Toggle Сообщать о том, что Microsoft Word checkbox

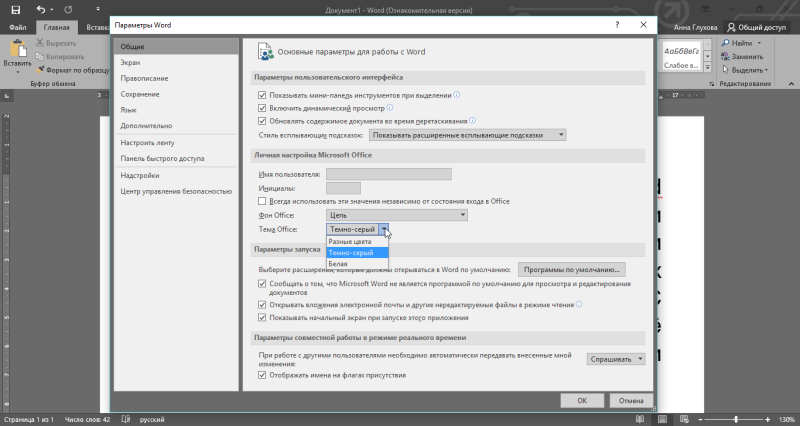[262, 284]
